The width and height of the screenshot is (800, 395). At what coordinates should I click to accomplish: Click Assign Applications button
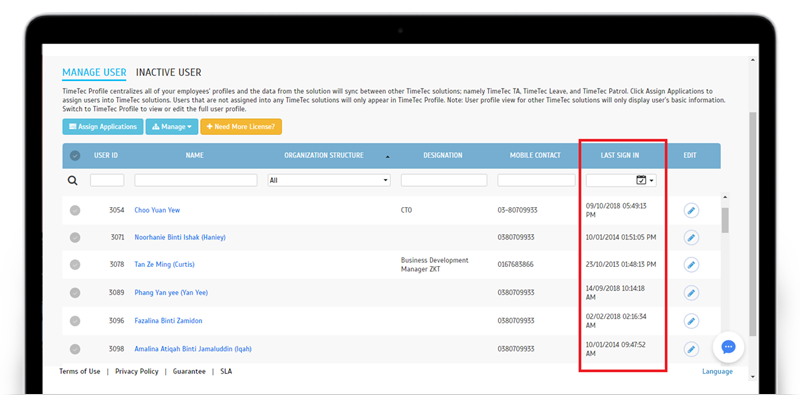[x=103, y=127]
